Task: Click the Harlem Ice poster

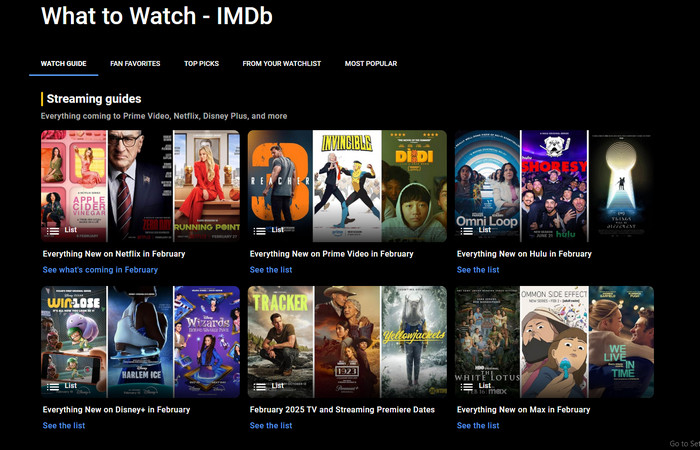Action: point(140,342)
